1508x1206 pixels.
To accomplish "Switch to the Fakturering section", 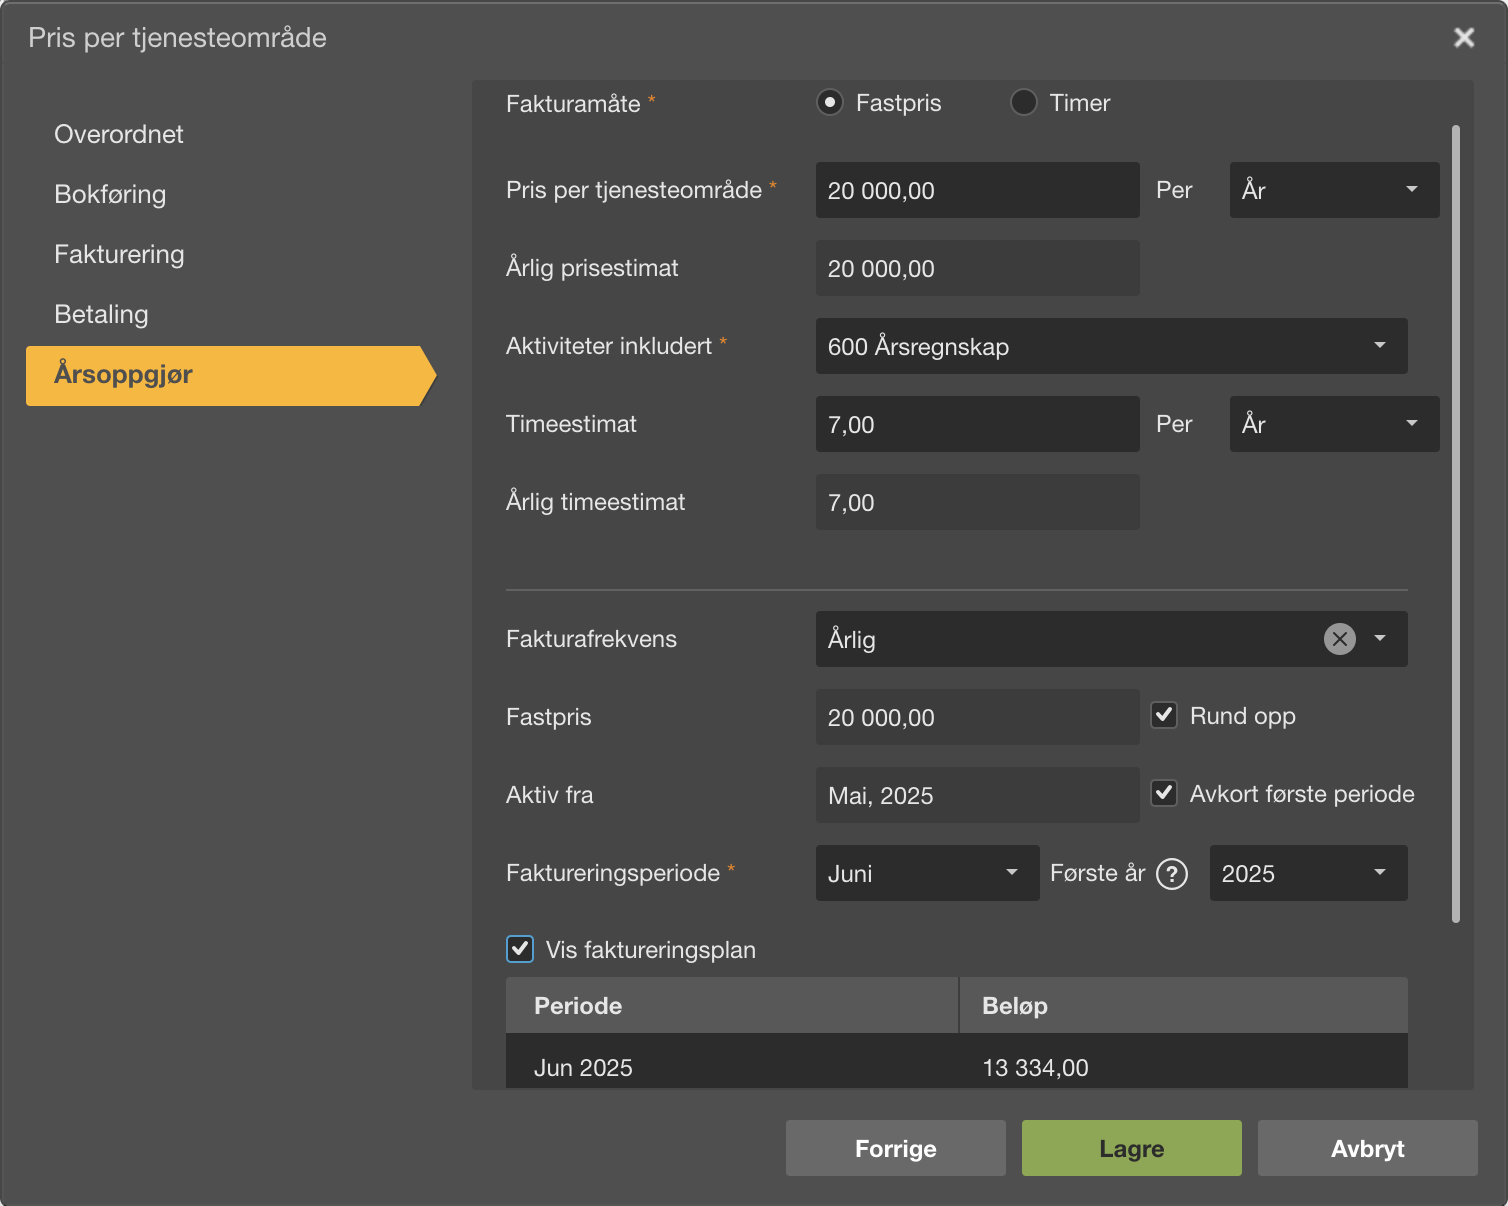I will [119, 254].
